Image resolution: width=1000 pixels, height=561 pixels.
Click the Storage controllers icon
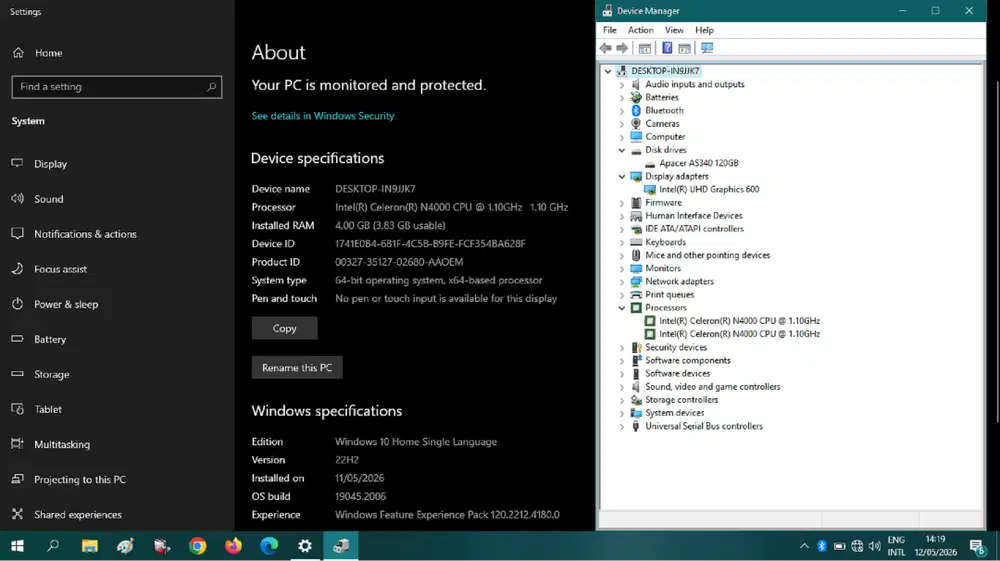pyautogui.click(x=636, y=400)
